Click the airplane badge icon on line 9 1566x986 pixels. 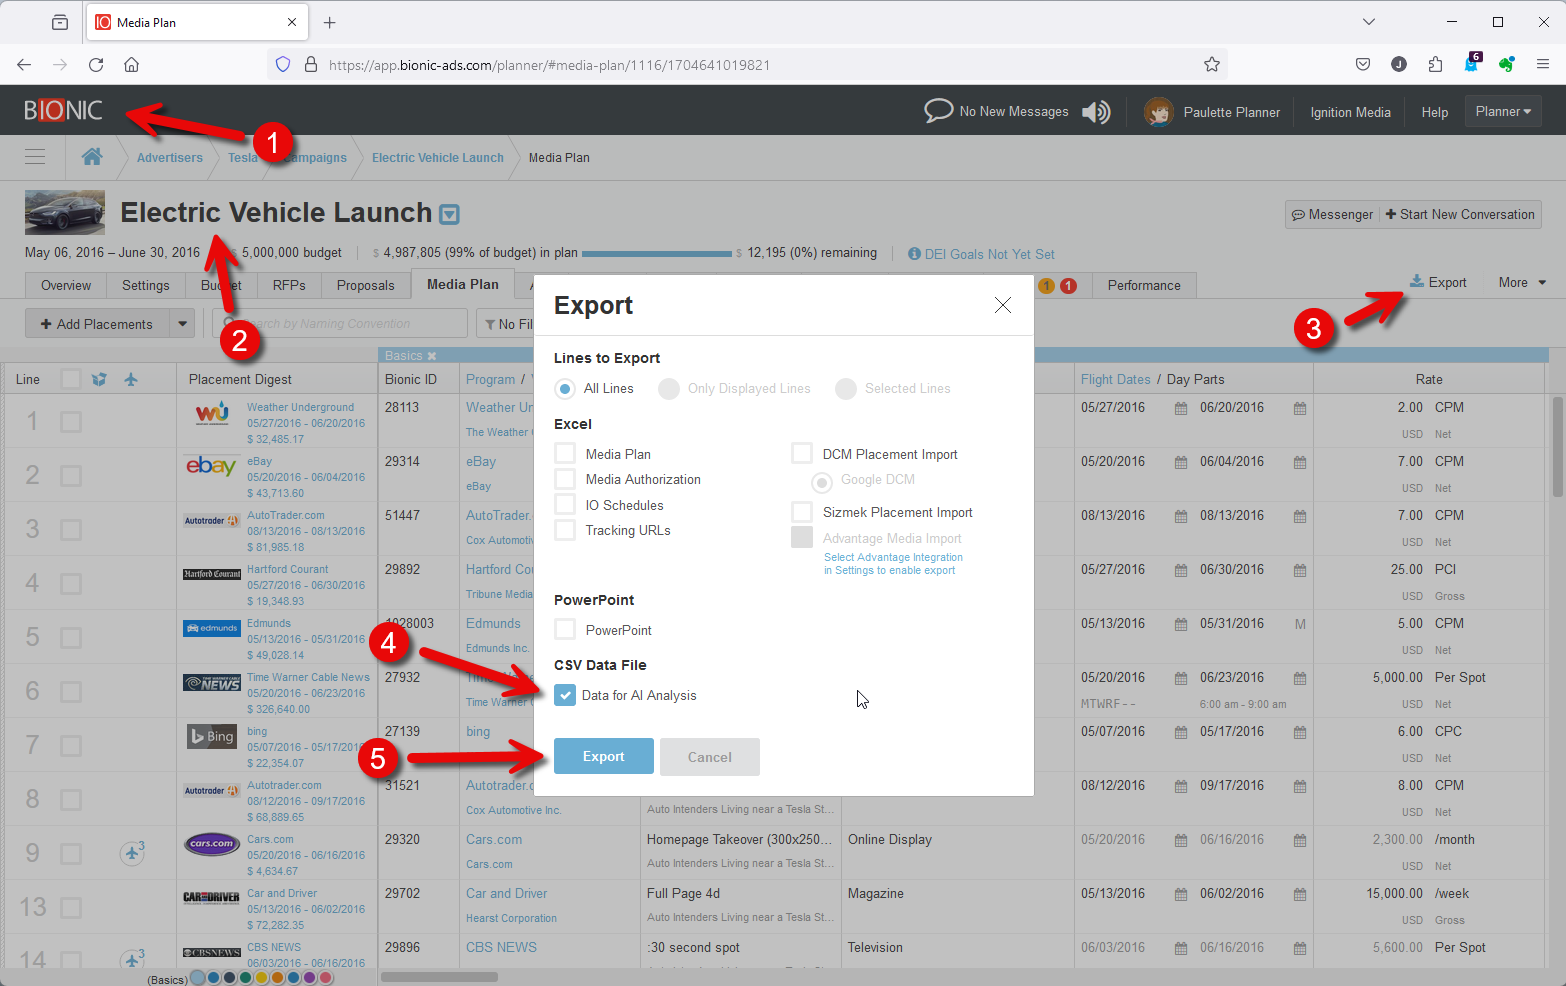pos(133,853)
